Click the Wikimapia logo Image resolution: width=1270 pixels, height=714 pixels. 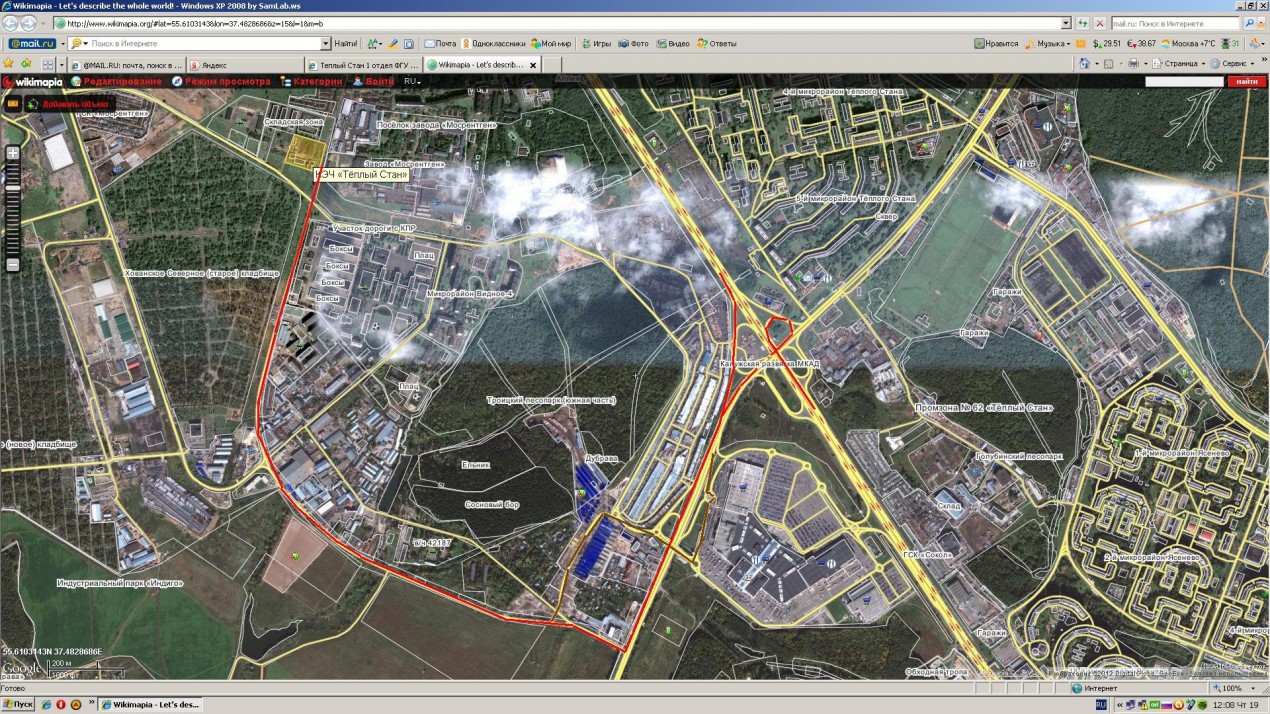pyautogui.click(x=34, y=81)
